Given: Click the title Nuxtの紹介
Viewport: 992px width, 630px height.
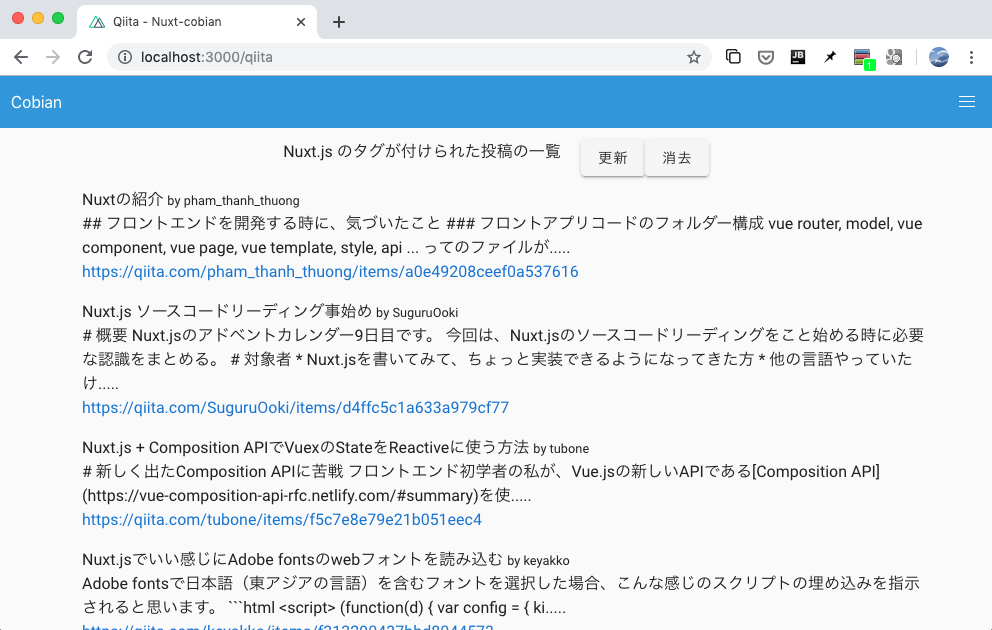Looking at the screenshot, I should [x=123, y=199].
